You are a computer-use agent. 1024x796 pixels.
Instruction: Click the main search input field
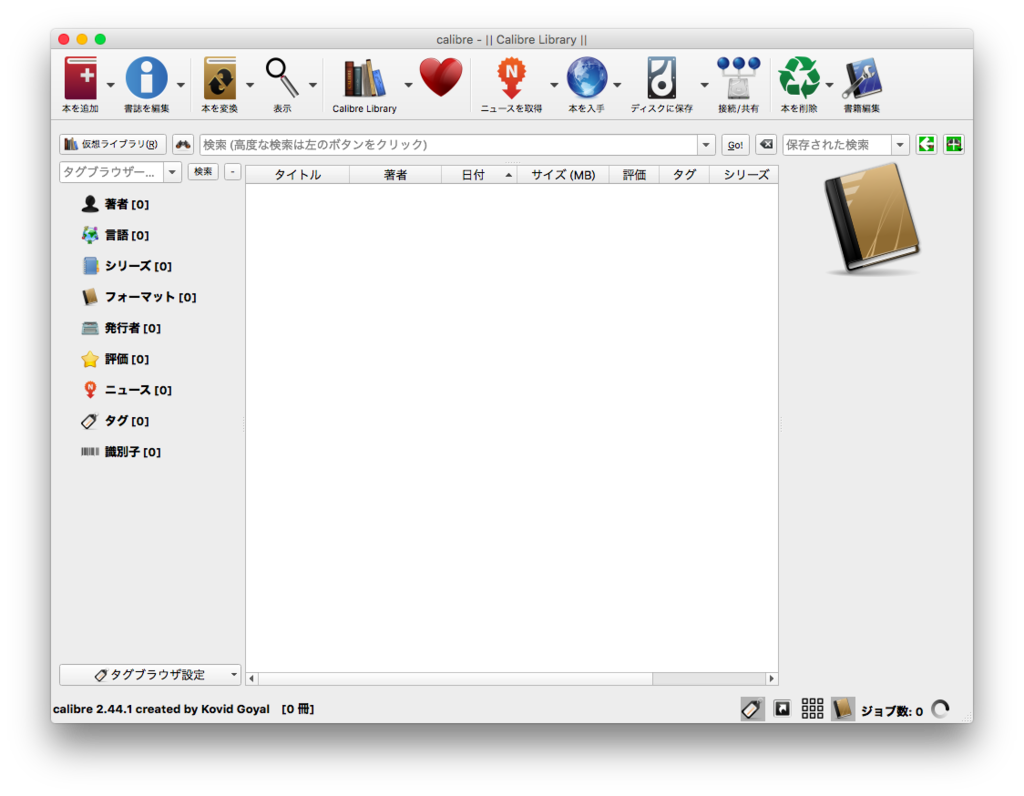(449, 145)
